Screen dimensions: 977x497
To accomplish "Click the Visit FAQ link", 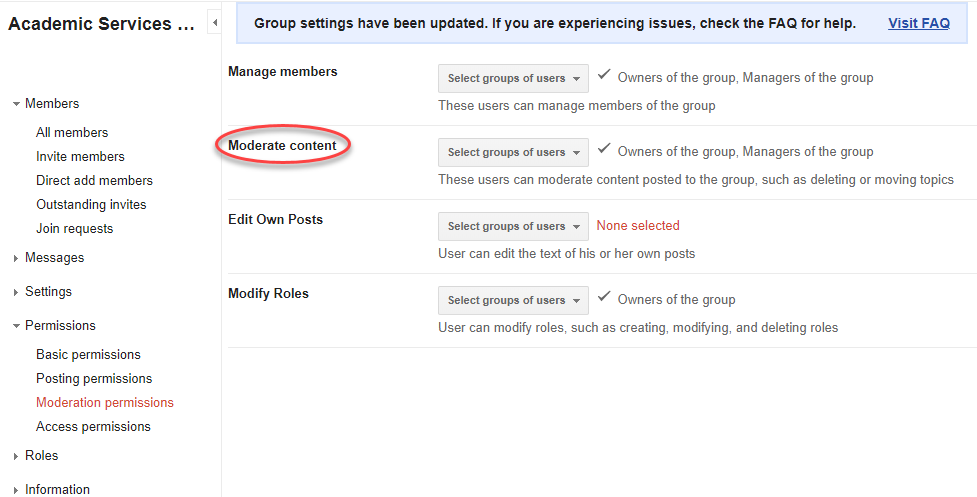I will coord(918,23).
